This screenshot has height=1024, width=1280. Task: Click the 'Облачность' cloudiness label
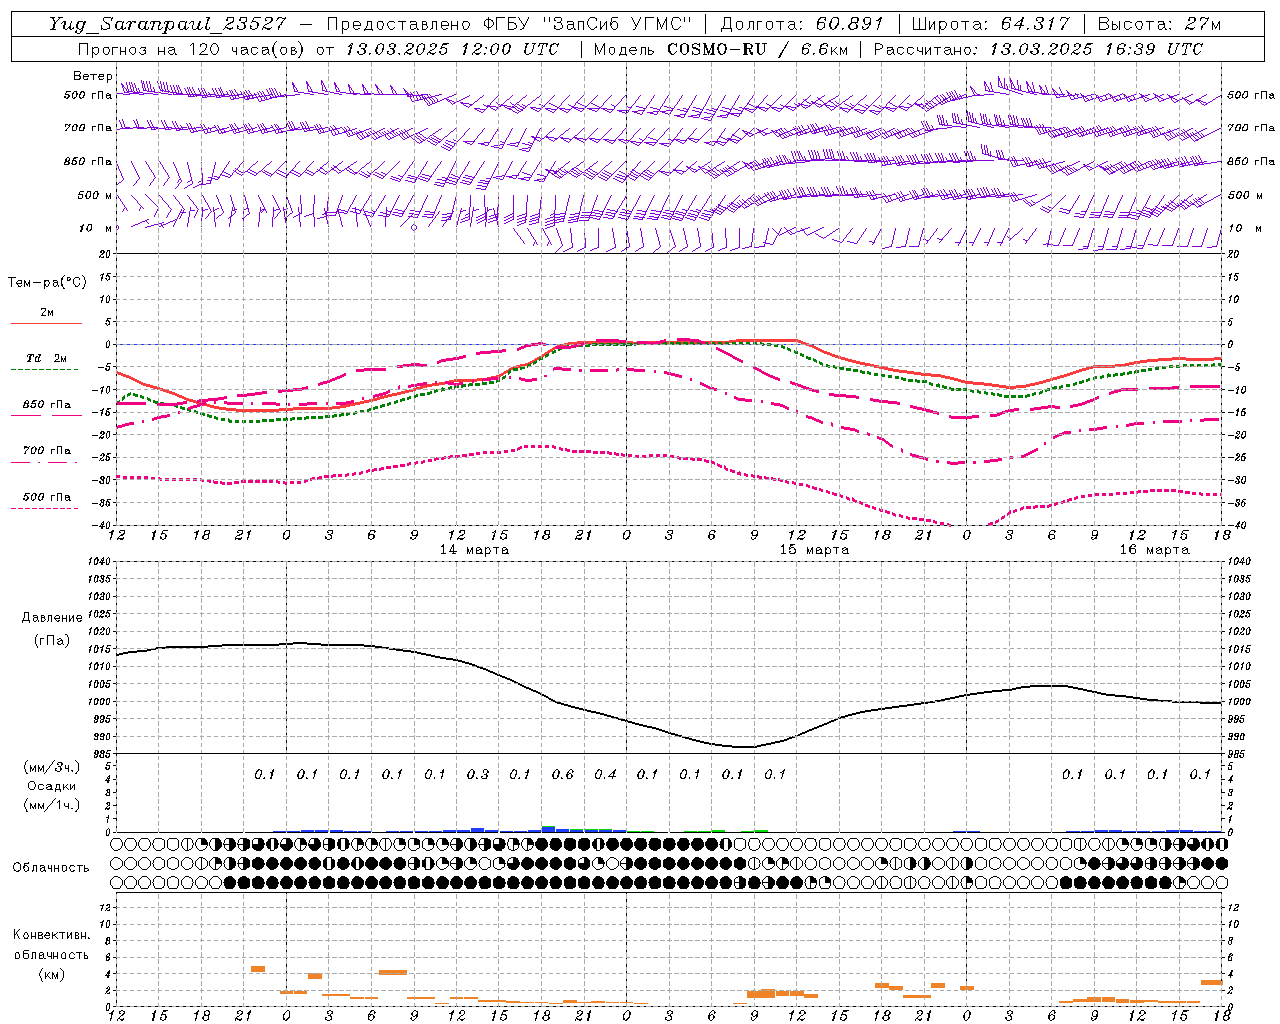point(51,867)
